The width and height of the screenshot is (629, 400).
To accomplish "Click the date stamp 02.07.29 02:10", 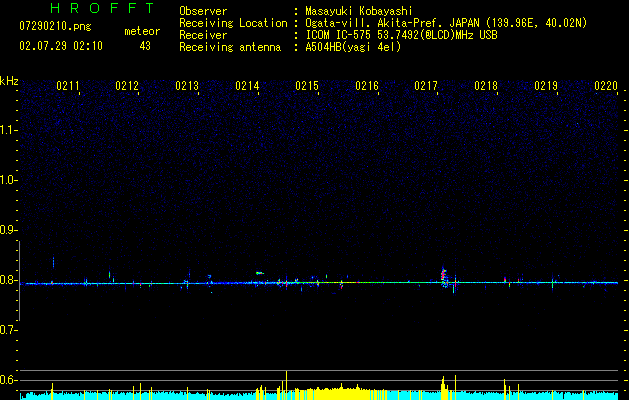I will coord(61,46).
